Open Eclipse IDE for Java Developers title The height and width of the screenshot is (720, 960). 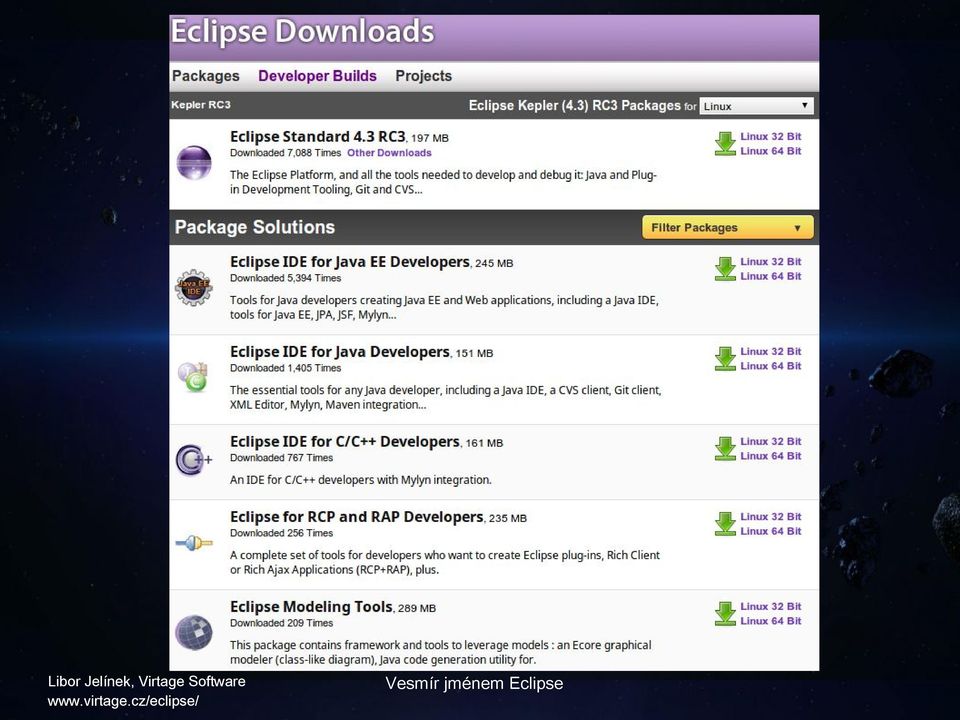[340, 352]
